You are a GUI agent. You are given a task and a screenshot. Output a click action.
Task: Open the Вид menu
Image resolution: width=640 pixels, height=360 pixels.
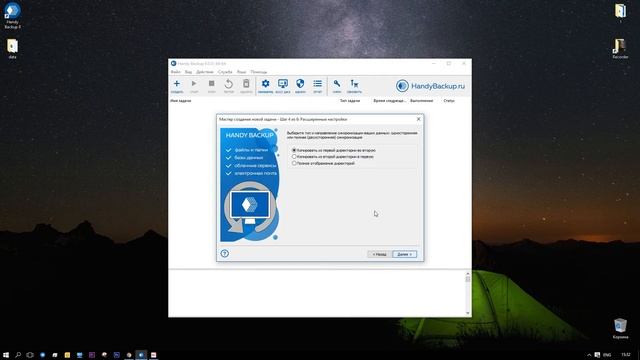point(188,72)
